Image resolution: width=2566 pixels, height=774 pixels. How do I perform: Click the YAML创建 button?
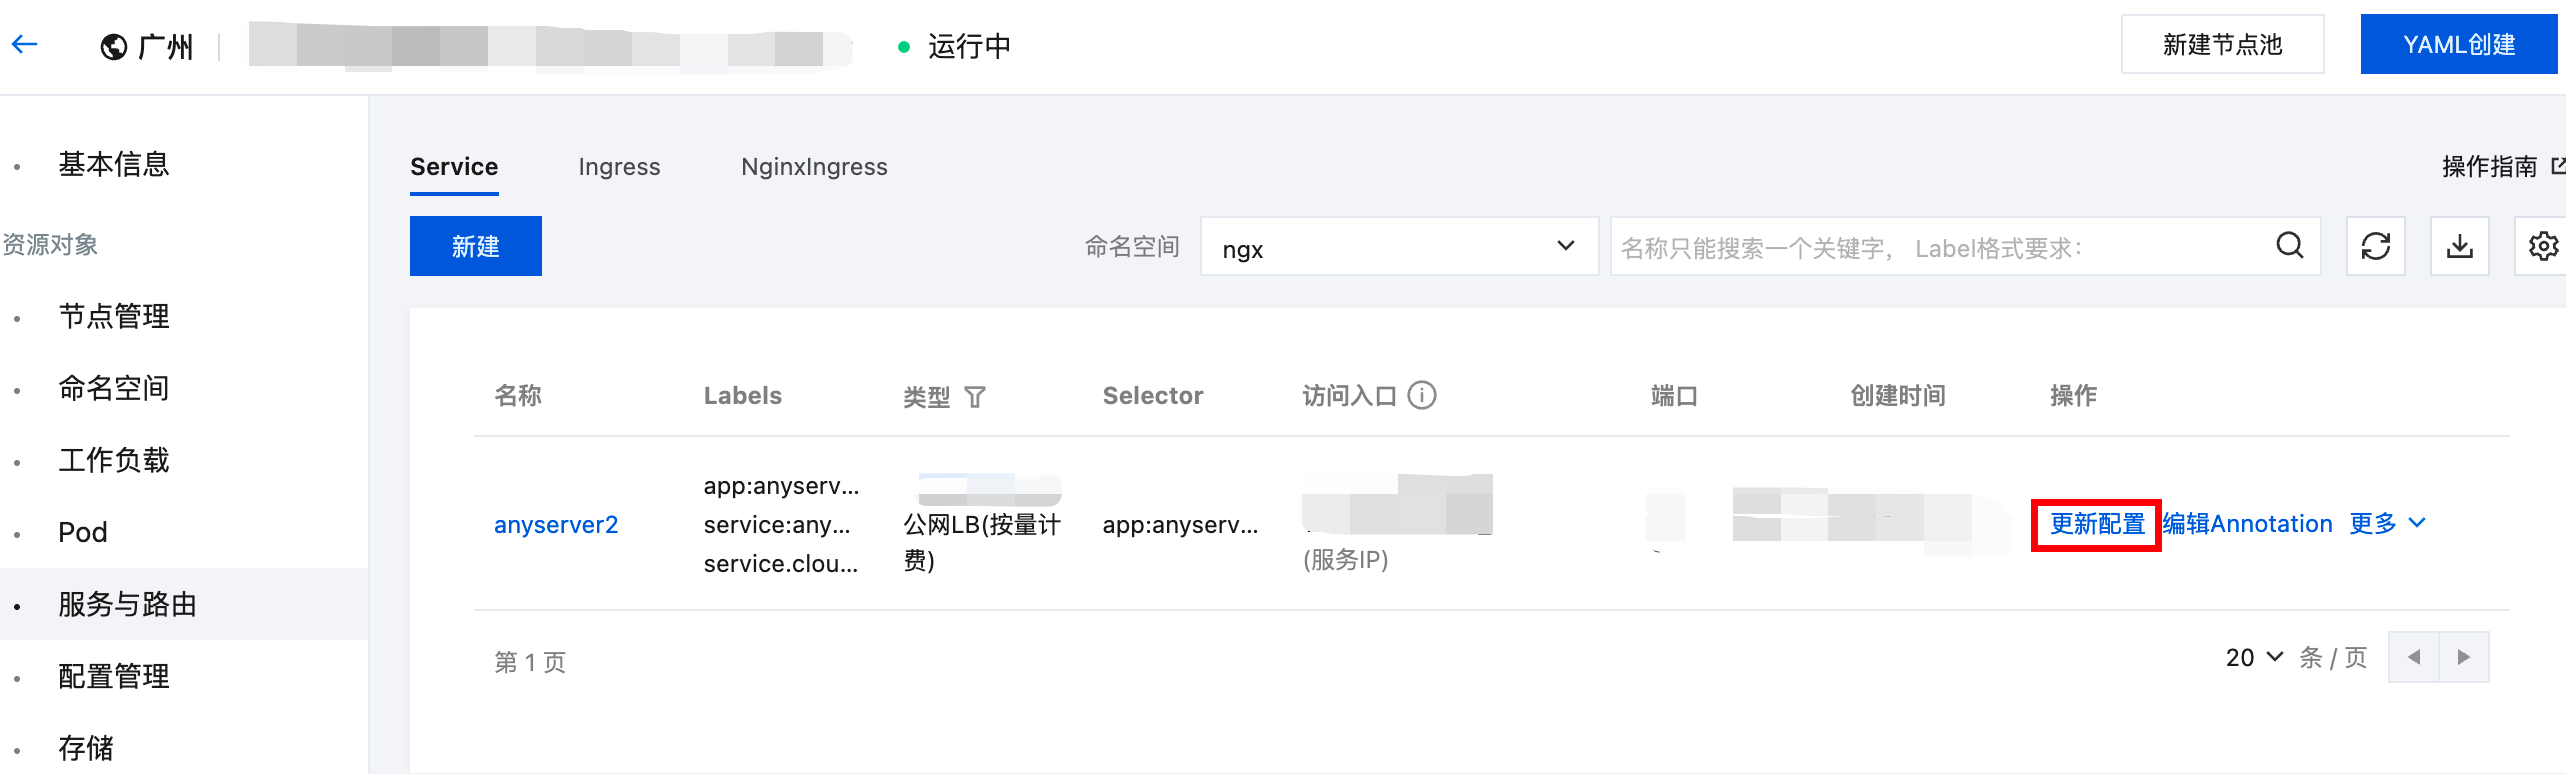[x=2459, y=44]
